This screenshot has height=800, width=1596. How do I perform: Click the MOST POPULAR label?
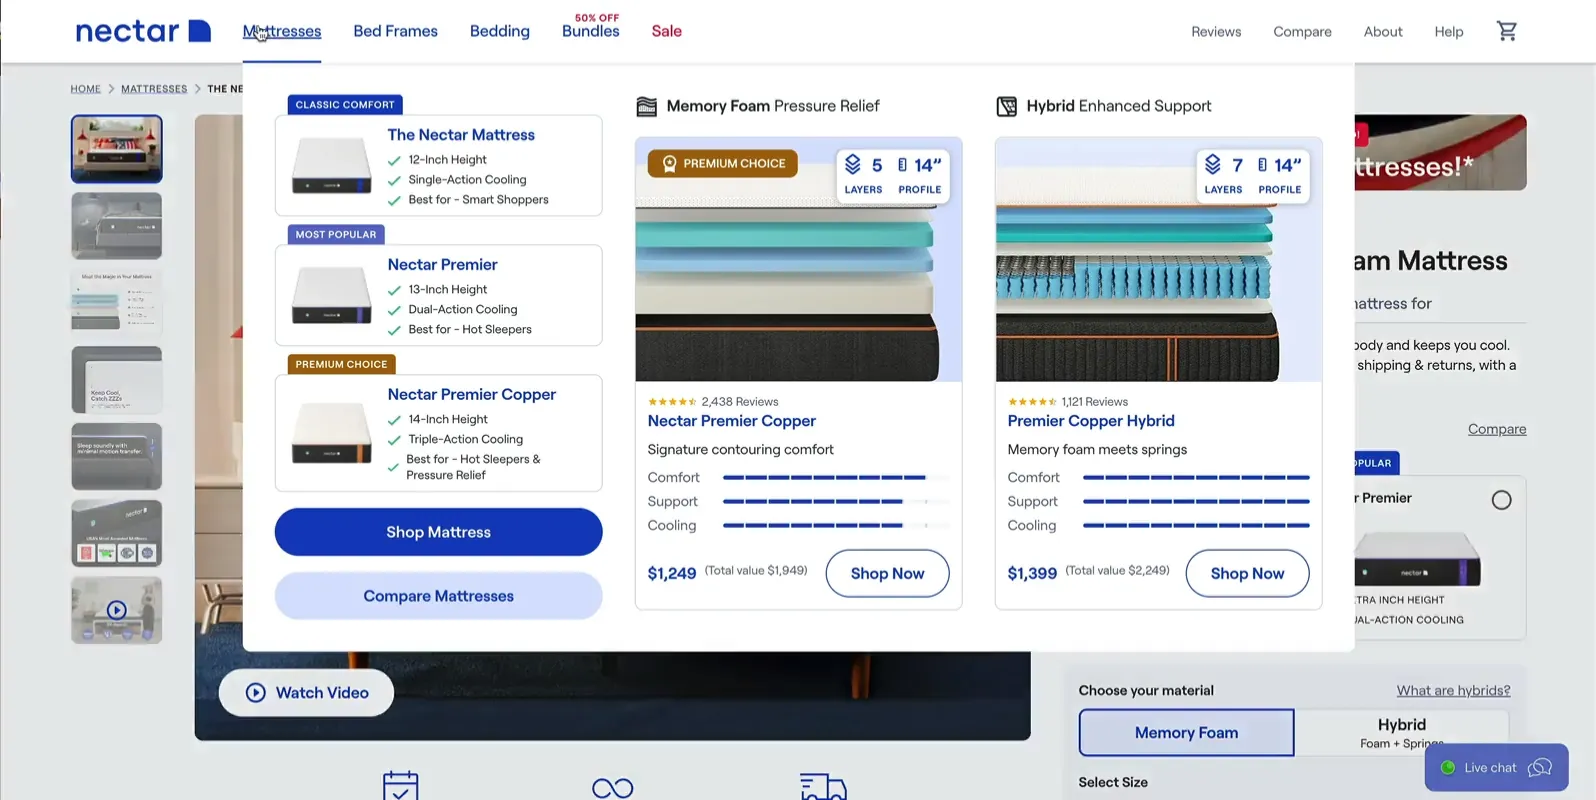pos(336,235)
